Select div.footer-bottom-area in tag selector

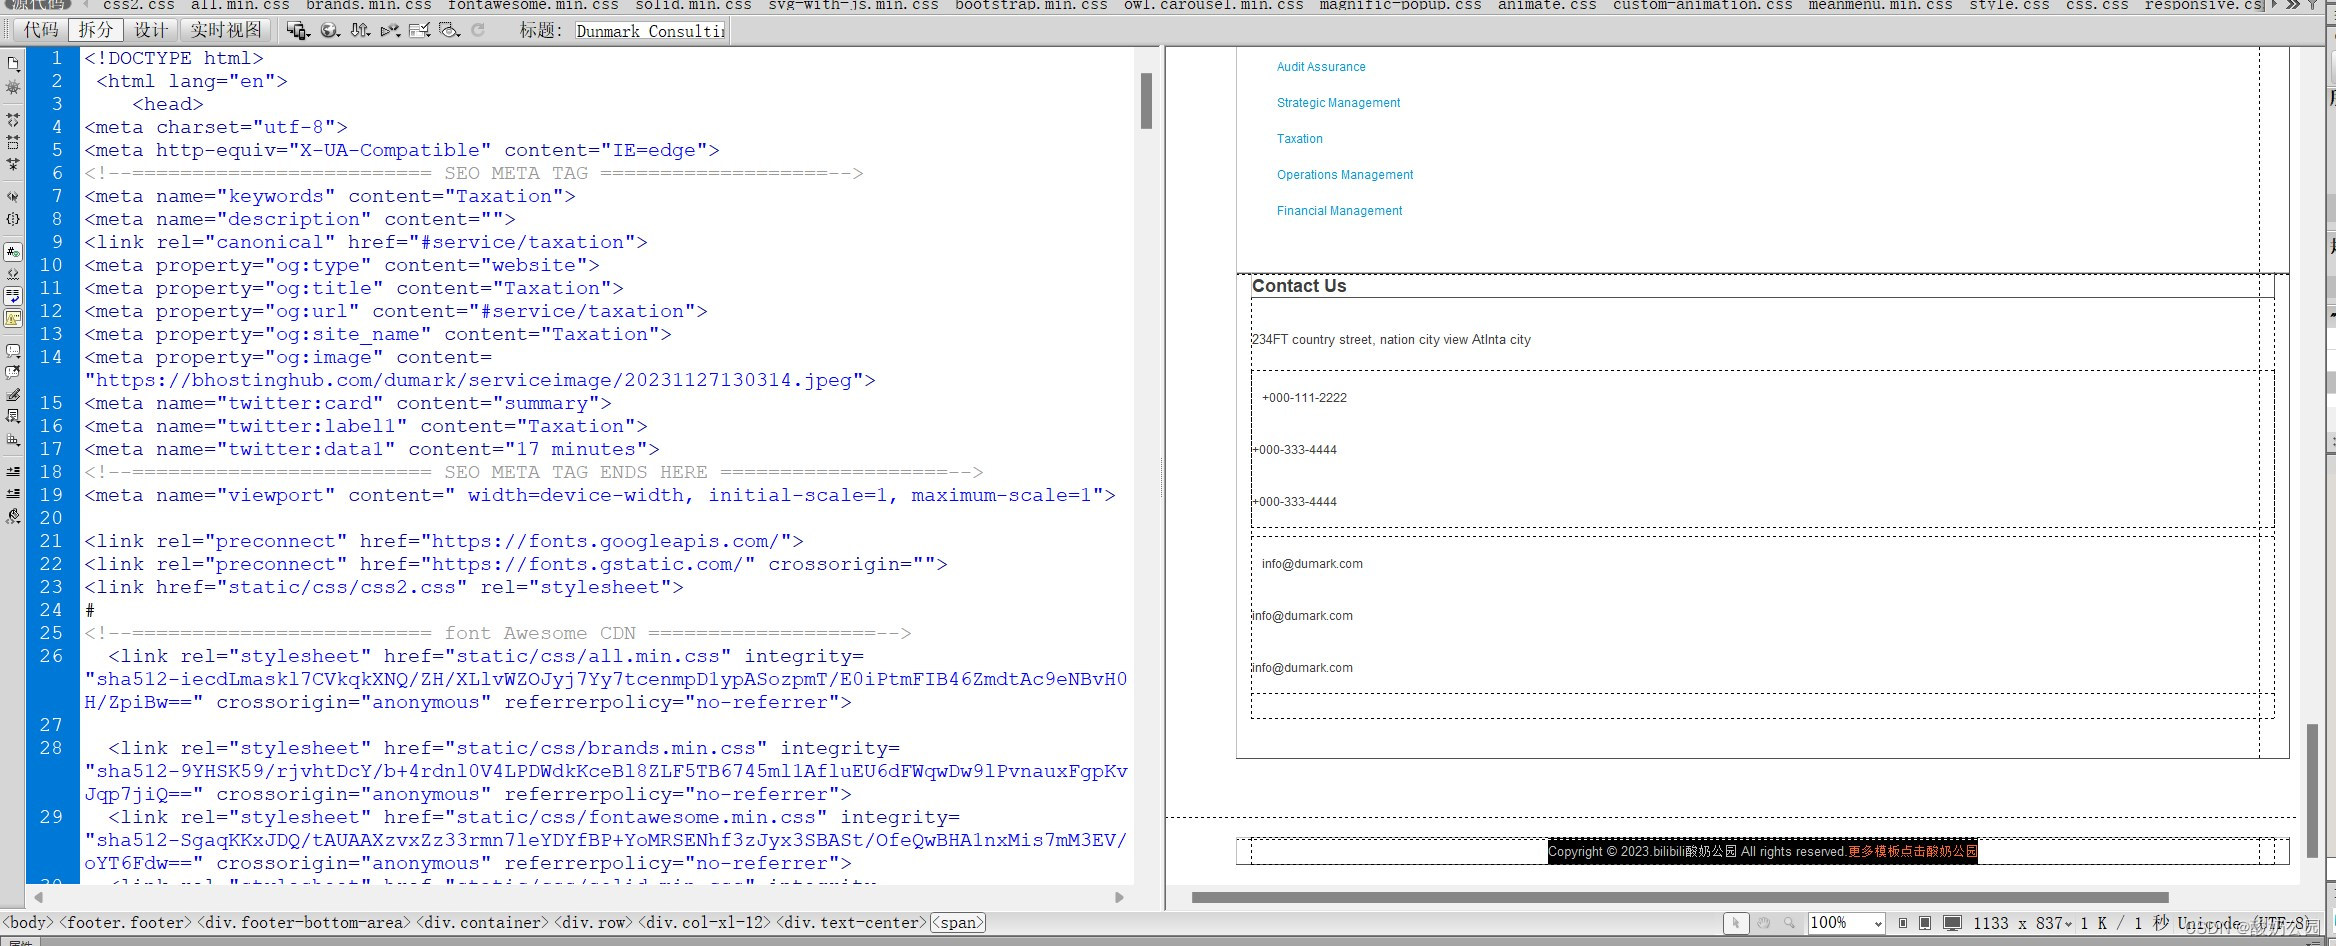[x=304, y=923]
